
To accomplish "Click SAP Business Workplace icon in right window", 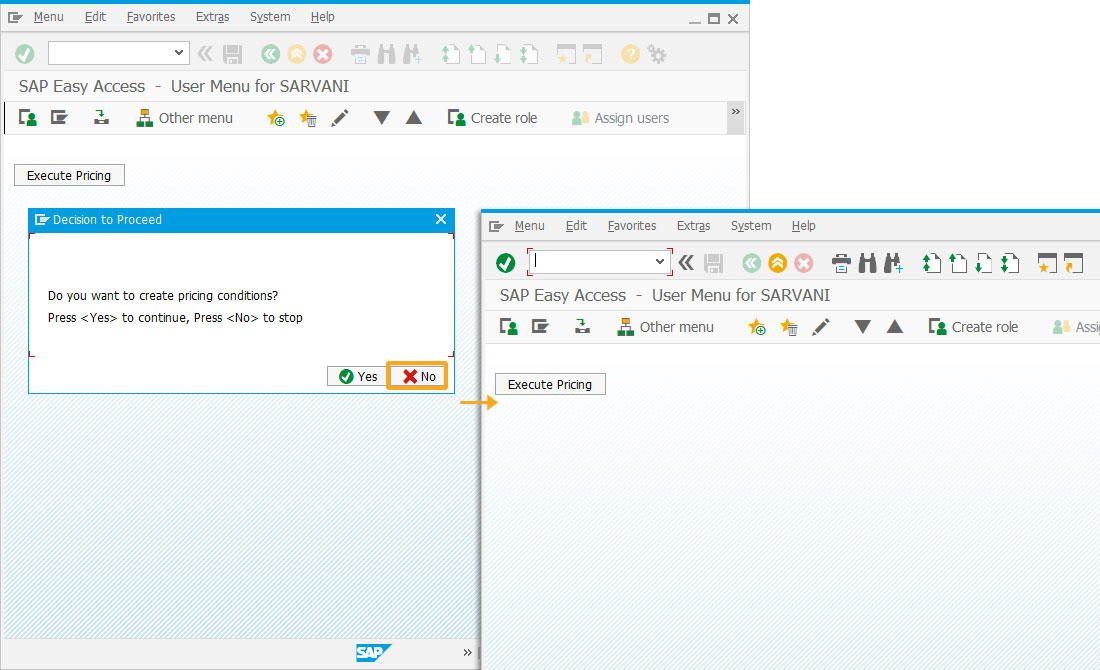I will 582,327.
